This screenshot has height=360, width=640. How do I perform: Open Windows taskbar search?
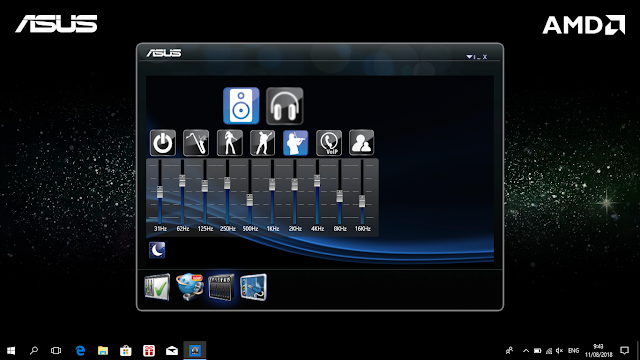tap(34, 351)
